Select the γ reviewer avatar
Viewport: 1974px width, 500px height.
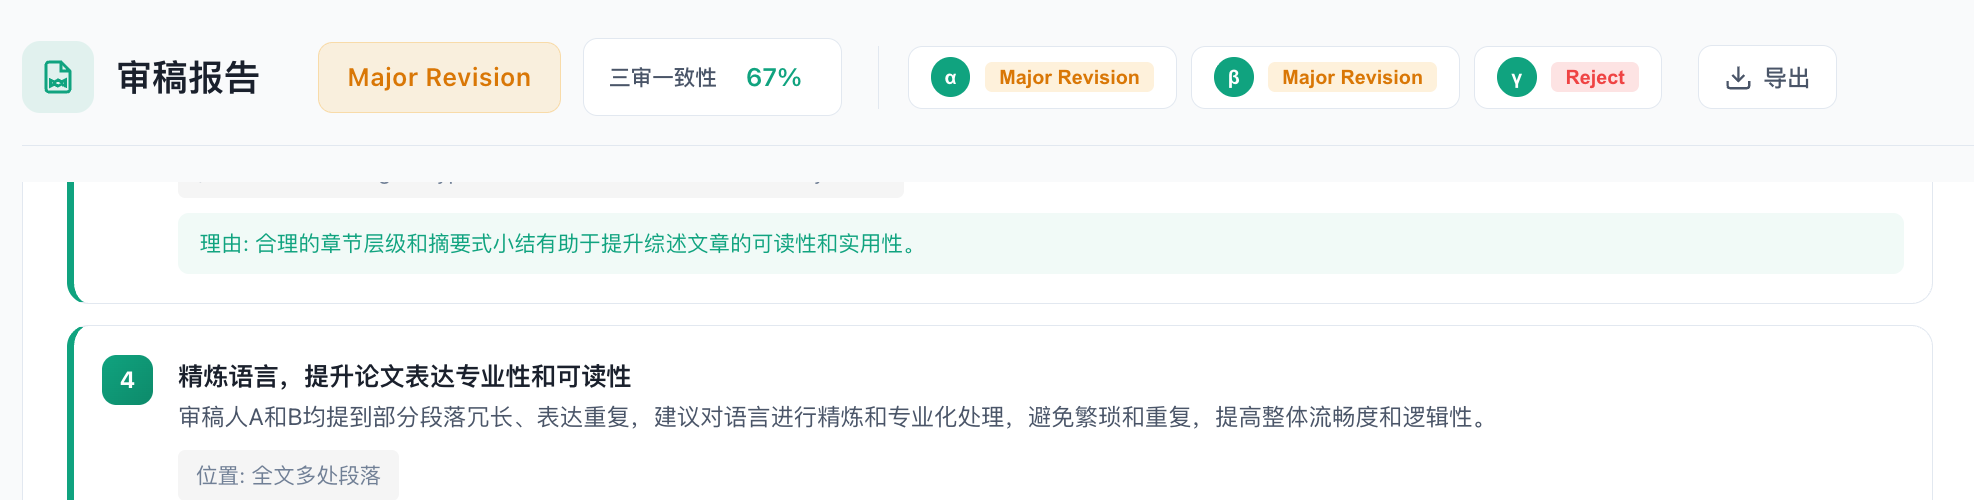pos(1516,77)
